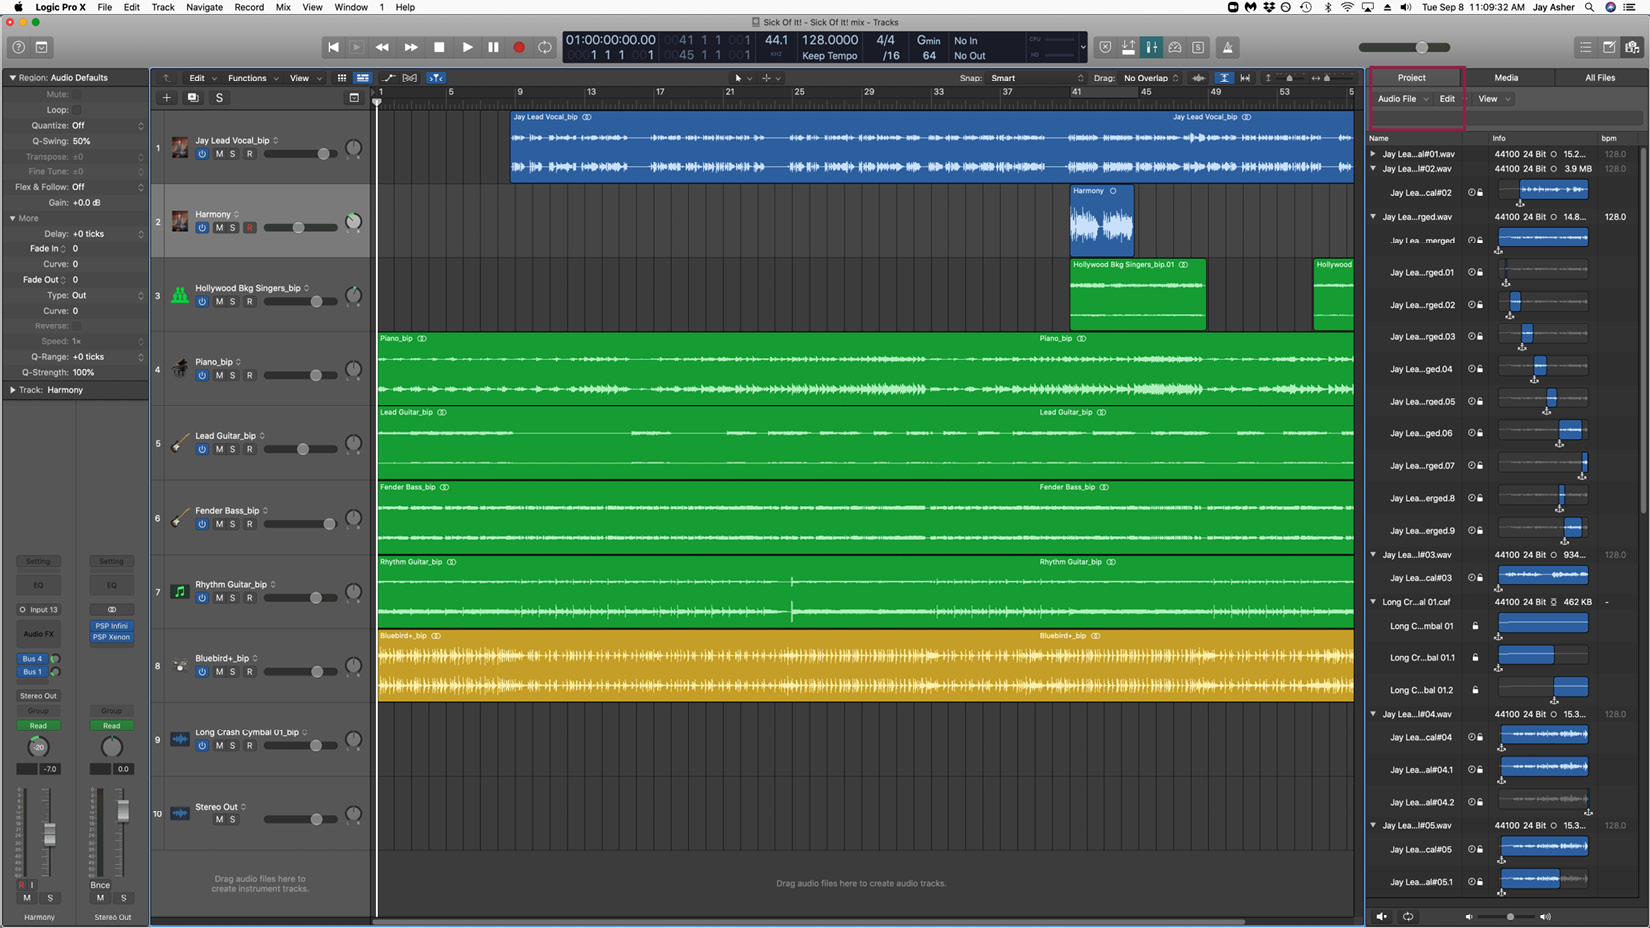Screen dimensions: 1650x928
Task: Click the Duplicate Track icon
Action: pos(193,98)
